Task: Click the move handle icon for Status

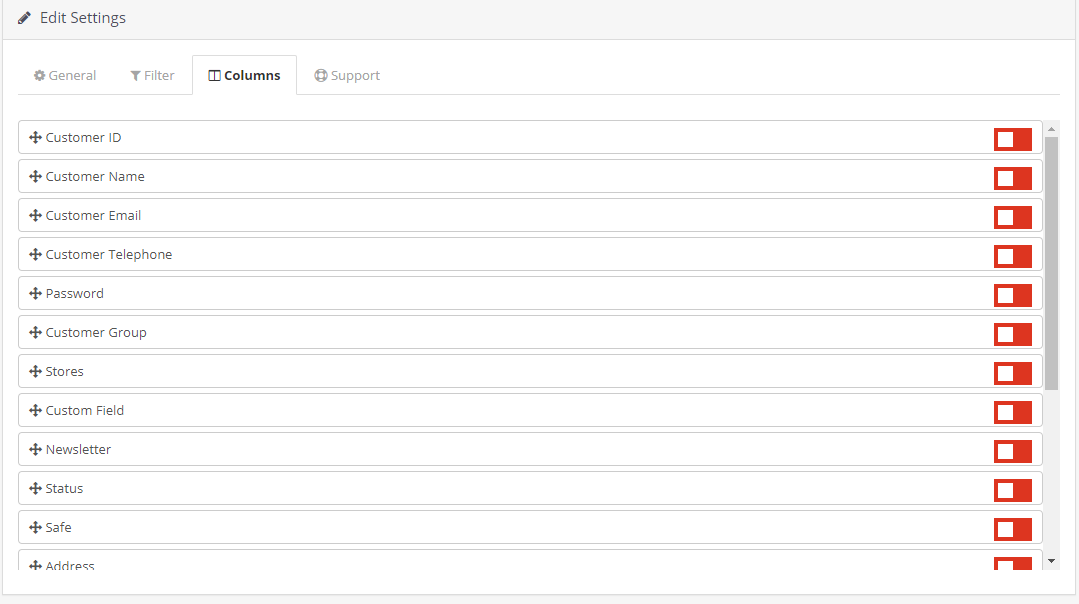Action: (35, 488)
